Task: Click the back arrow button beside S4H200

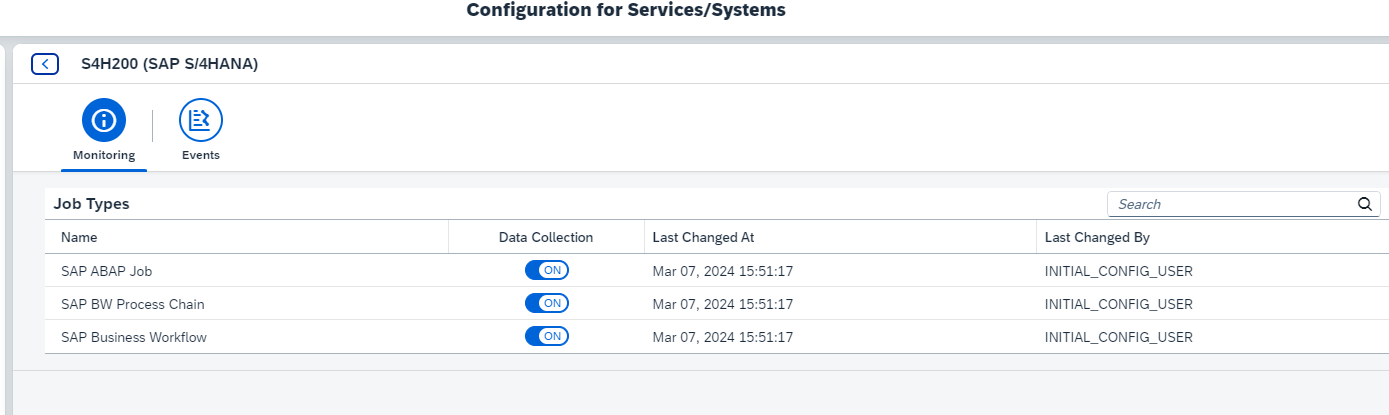Action: point(45,64)
